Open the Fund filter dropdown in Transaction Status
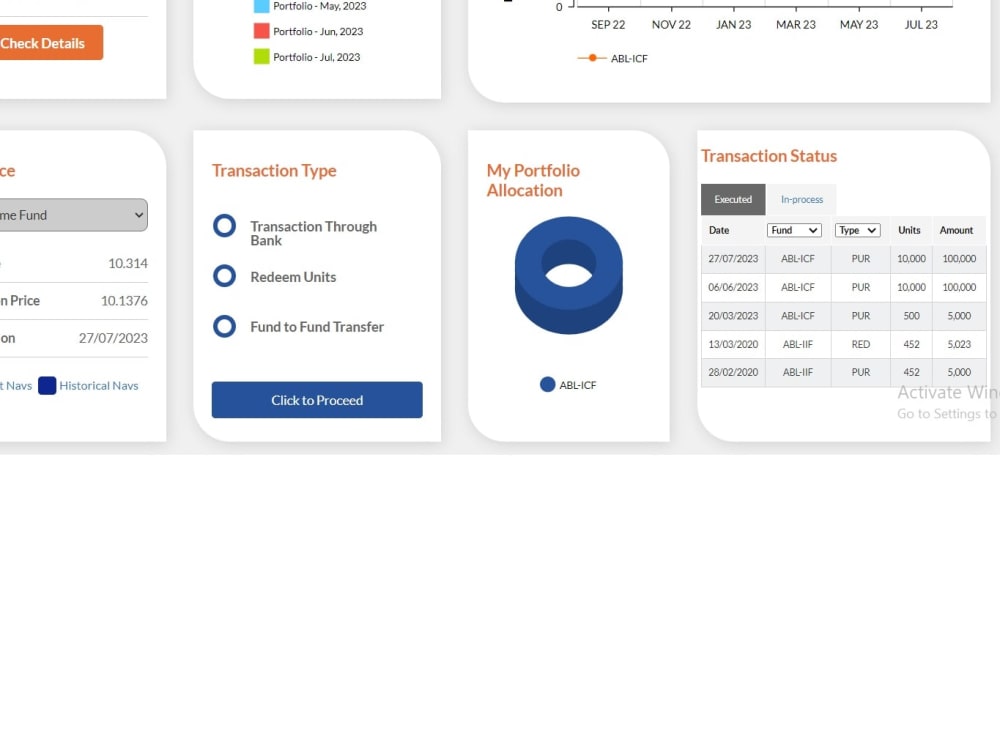This screenshot has height=750, width=1000. click(793, 230)
